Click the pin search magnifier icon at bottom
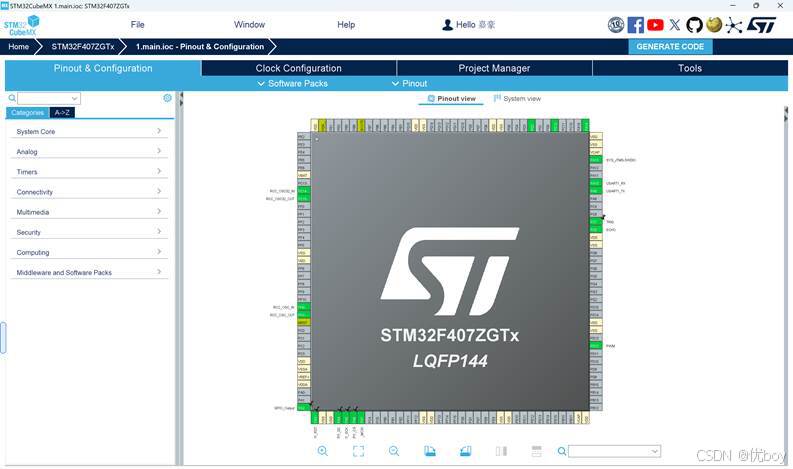793x469 pixels. 561,451
